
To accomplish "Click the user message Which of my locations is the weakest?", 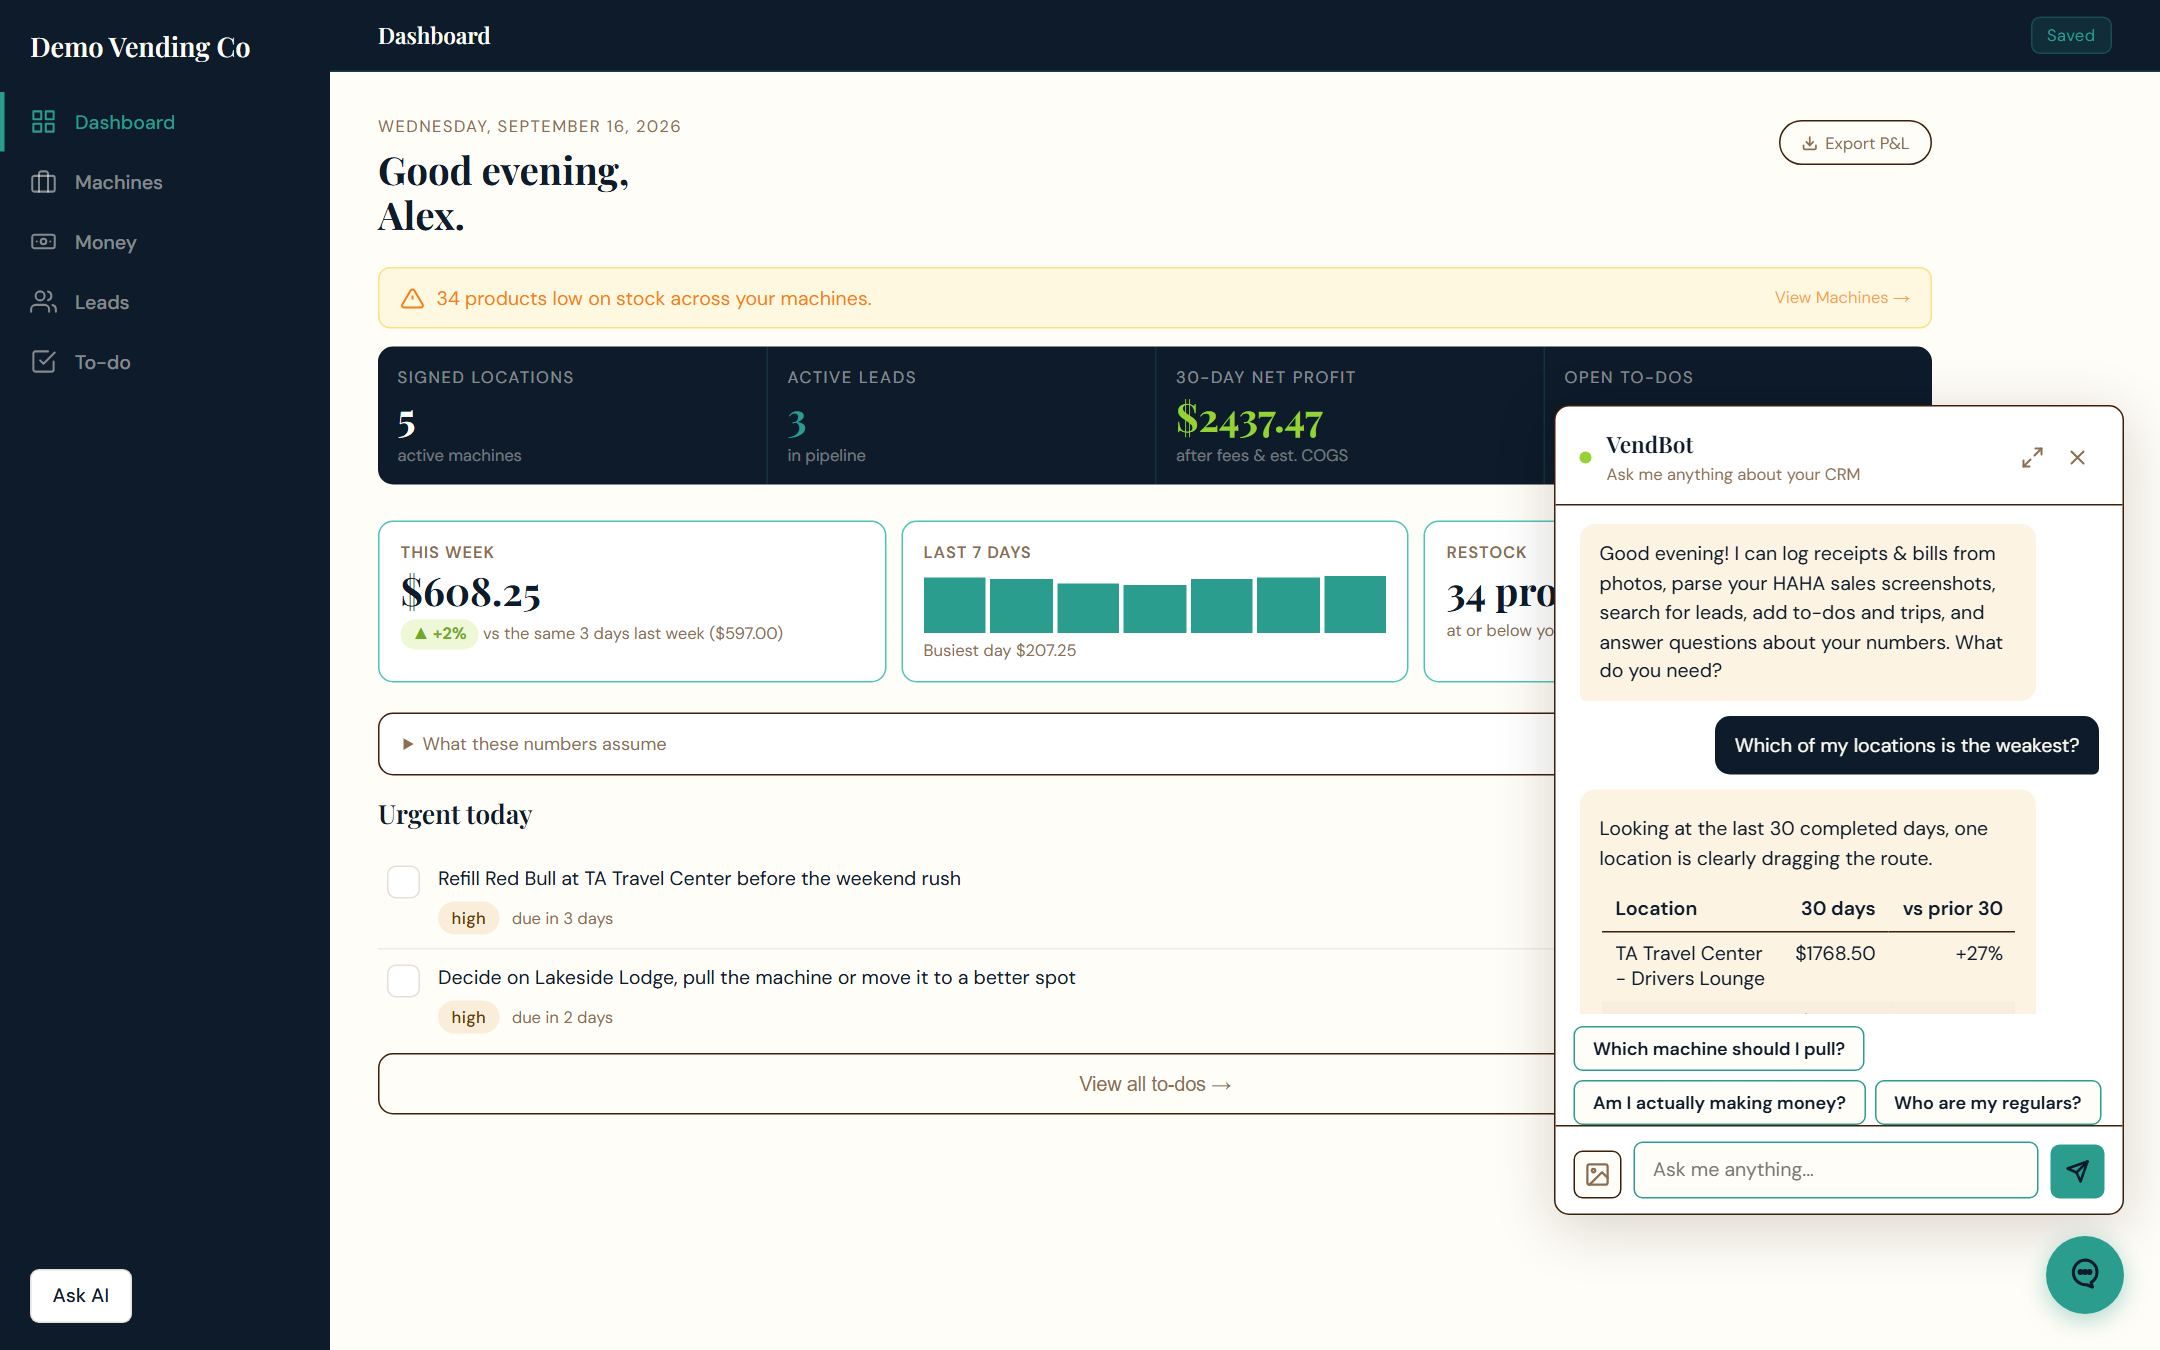I will (1906, 745).
